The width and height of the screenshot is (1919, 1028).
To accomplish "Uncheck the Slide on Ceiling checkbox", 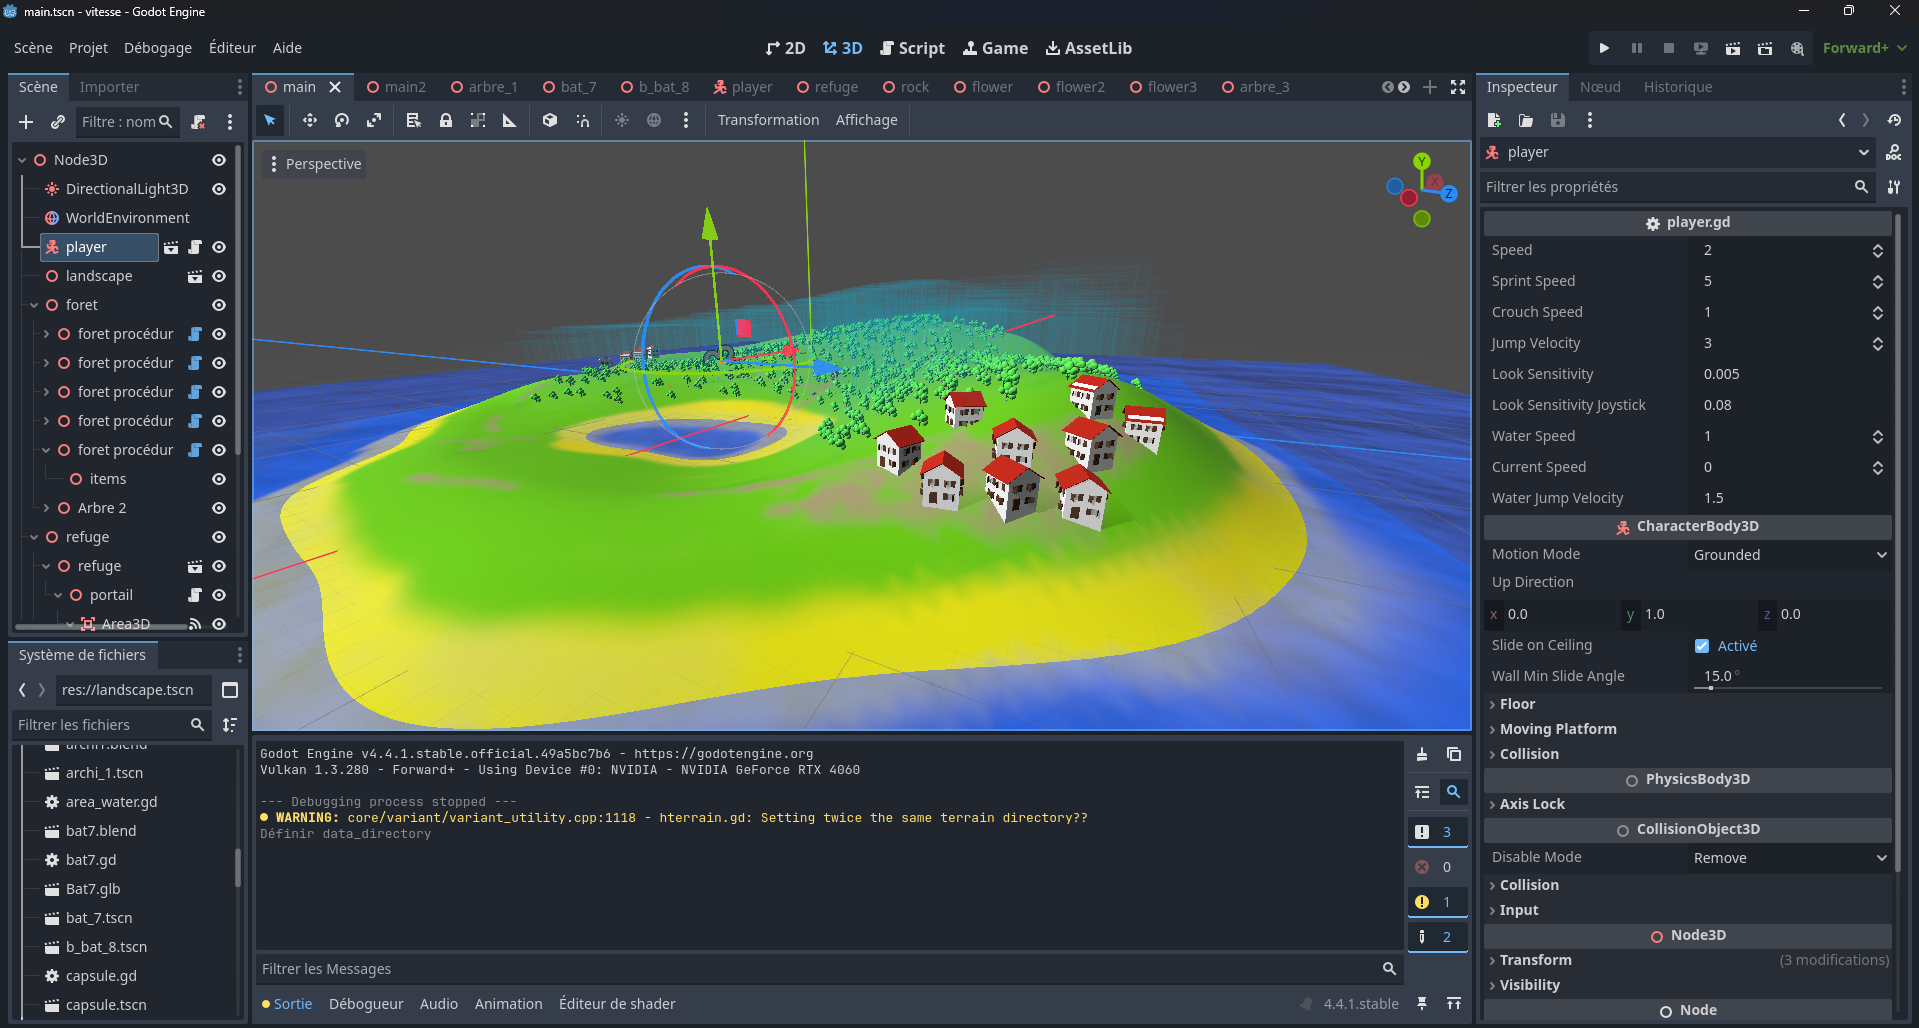I will click(1702, 646).
